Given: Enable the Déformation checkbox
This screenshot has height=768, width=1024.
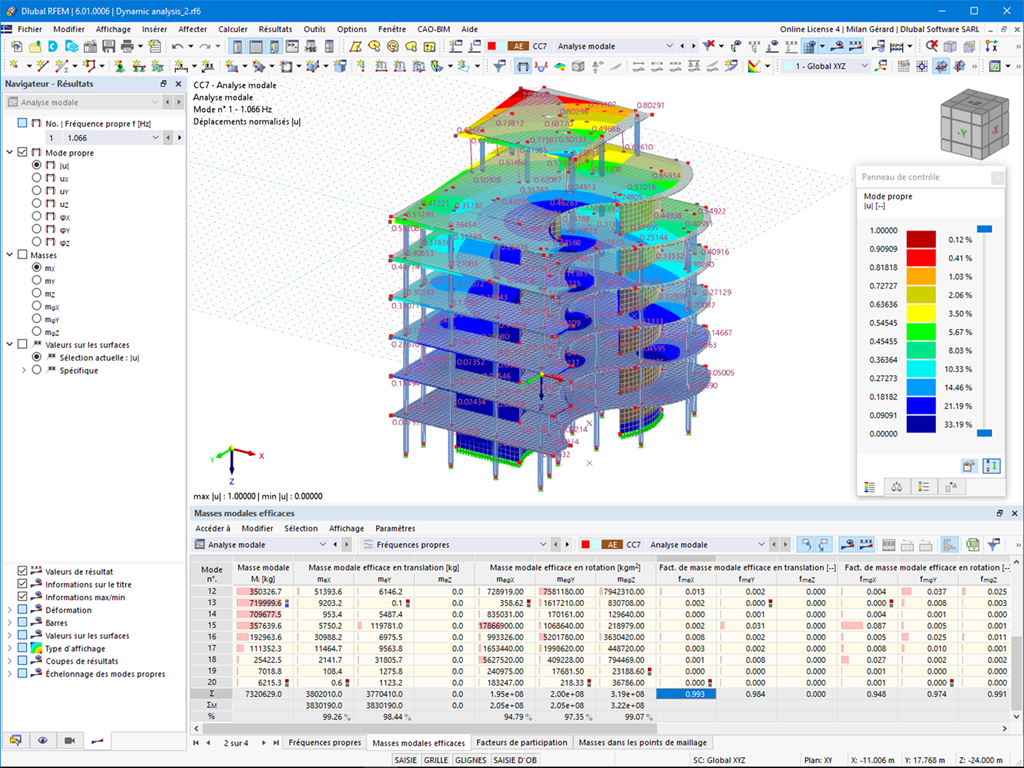Looking at the screenshot, I should click(23, 609).
